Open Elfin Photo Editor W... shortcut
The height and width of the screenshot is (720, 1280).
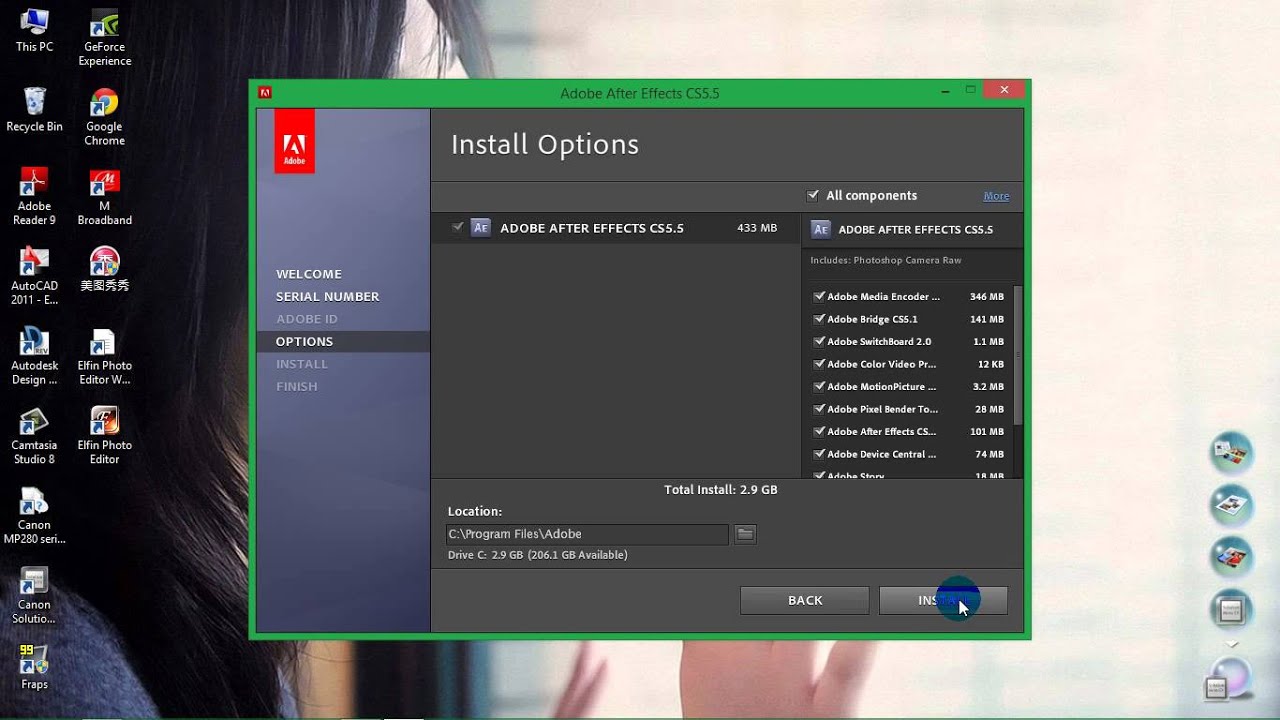tap(104, 356)
